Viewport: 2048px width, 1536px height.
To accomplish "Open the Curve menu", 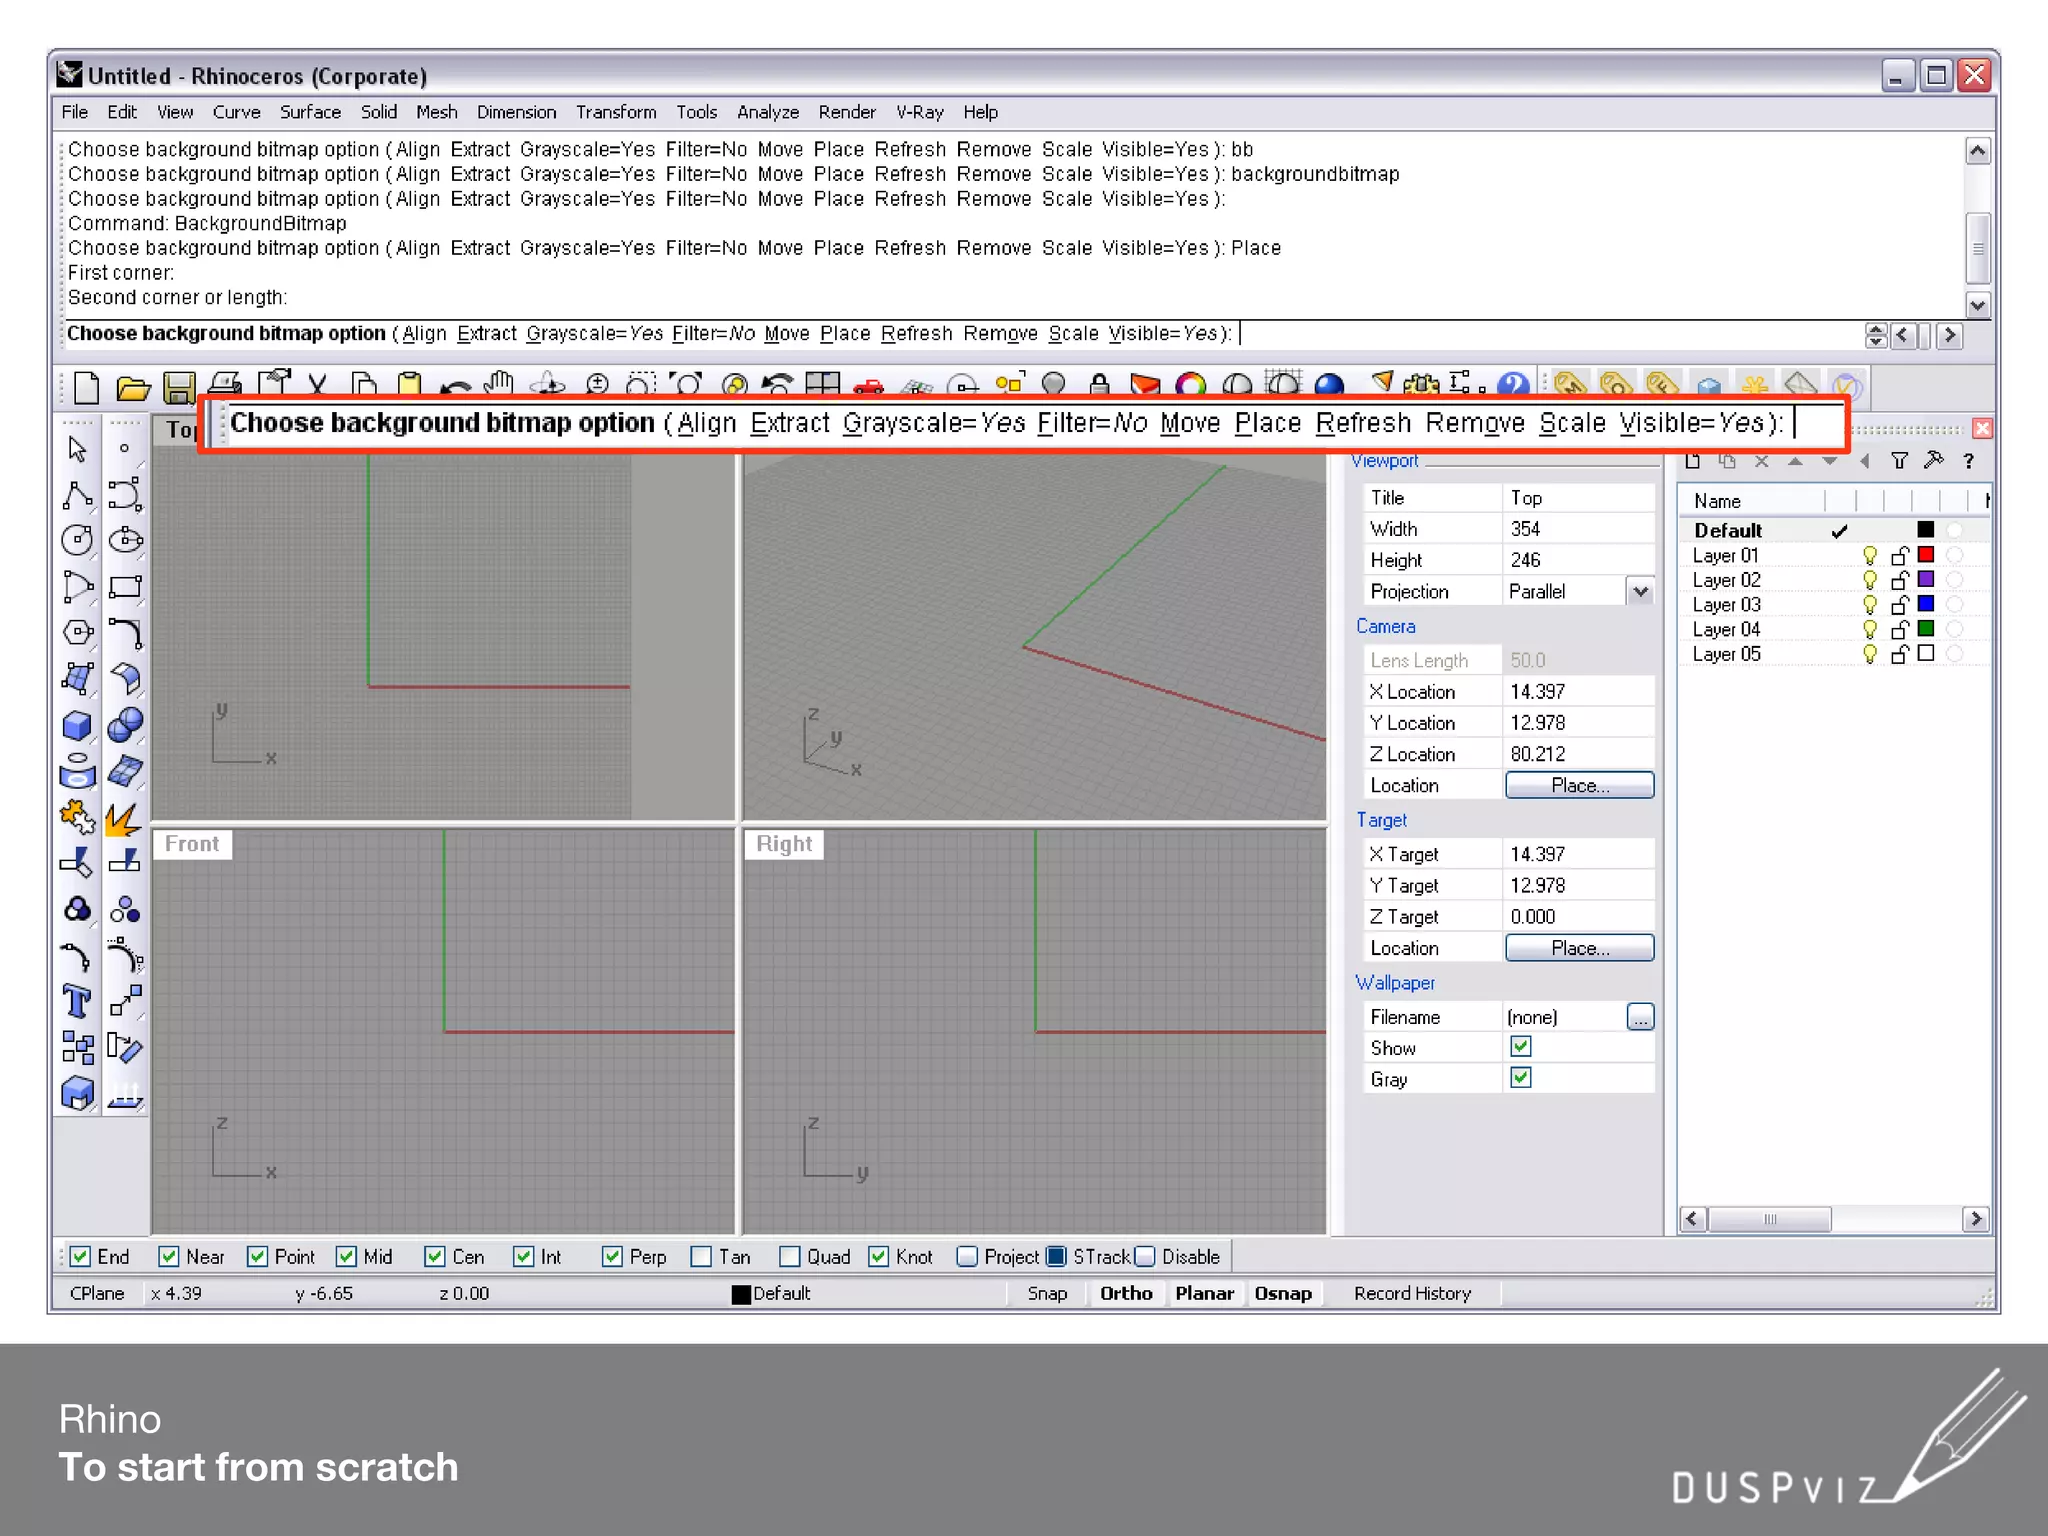I will pos(236,112).
